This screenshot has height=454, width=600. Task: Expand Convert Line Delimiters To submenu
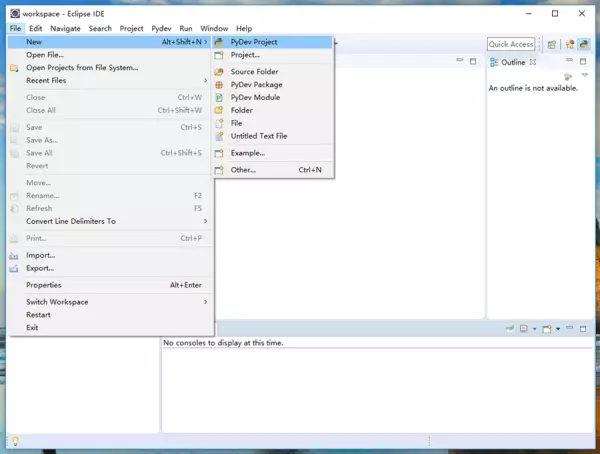[205, 221]
